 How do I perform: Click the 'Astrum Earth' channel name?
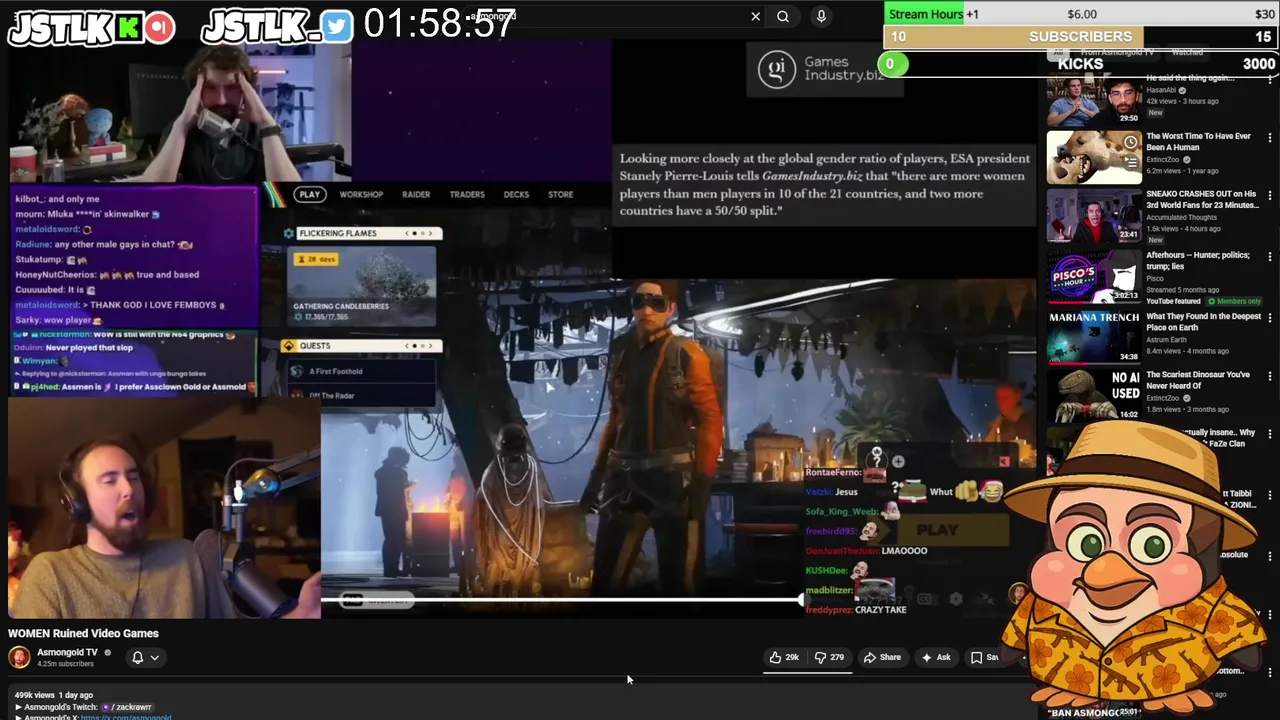click(x=1168, y=340)
